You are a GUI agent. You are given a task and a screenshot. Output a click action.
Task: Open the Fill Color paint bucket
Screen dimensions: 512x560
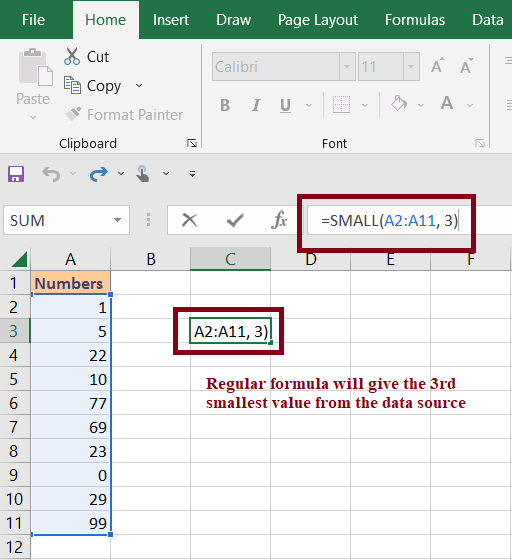click(x=399, y=104)
